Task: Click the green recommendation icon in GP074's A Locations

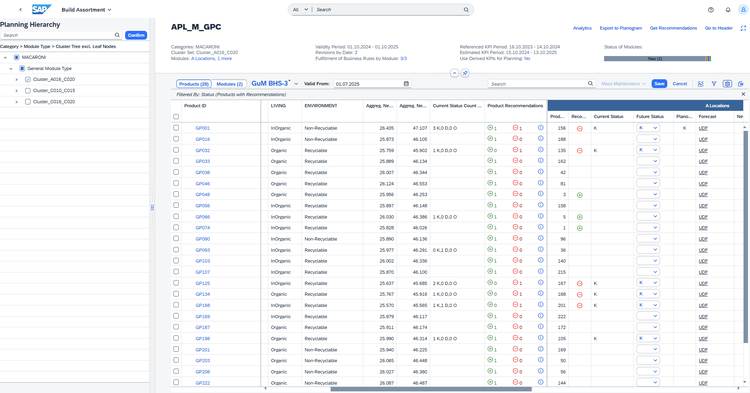Action: point(580,228)
